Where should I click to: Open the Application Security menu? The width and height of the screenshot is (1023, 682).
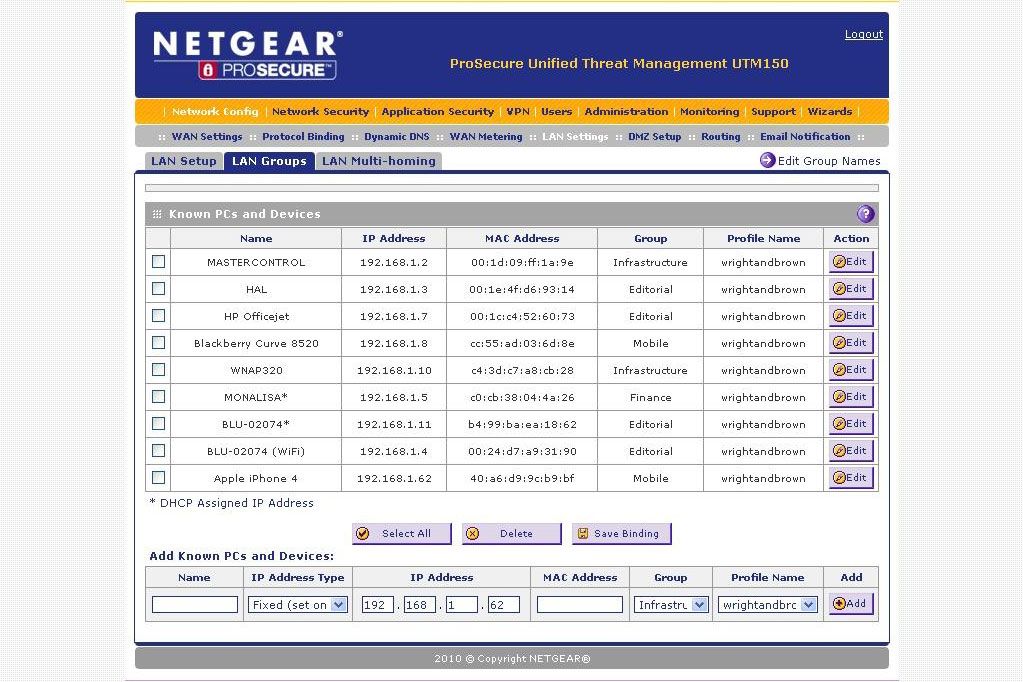438,112
